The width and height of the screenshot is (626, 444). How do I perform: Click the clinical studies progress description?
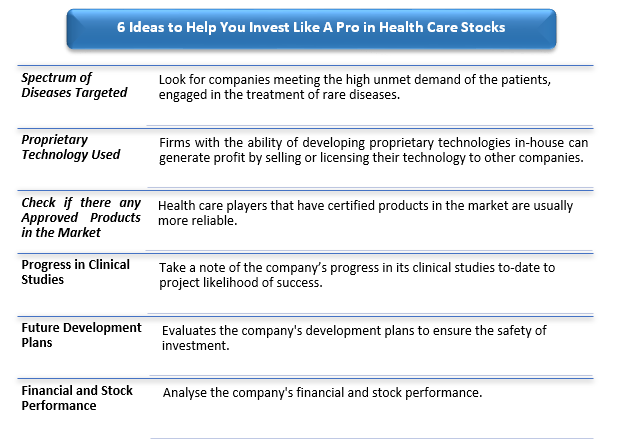[x=357, y=275]
